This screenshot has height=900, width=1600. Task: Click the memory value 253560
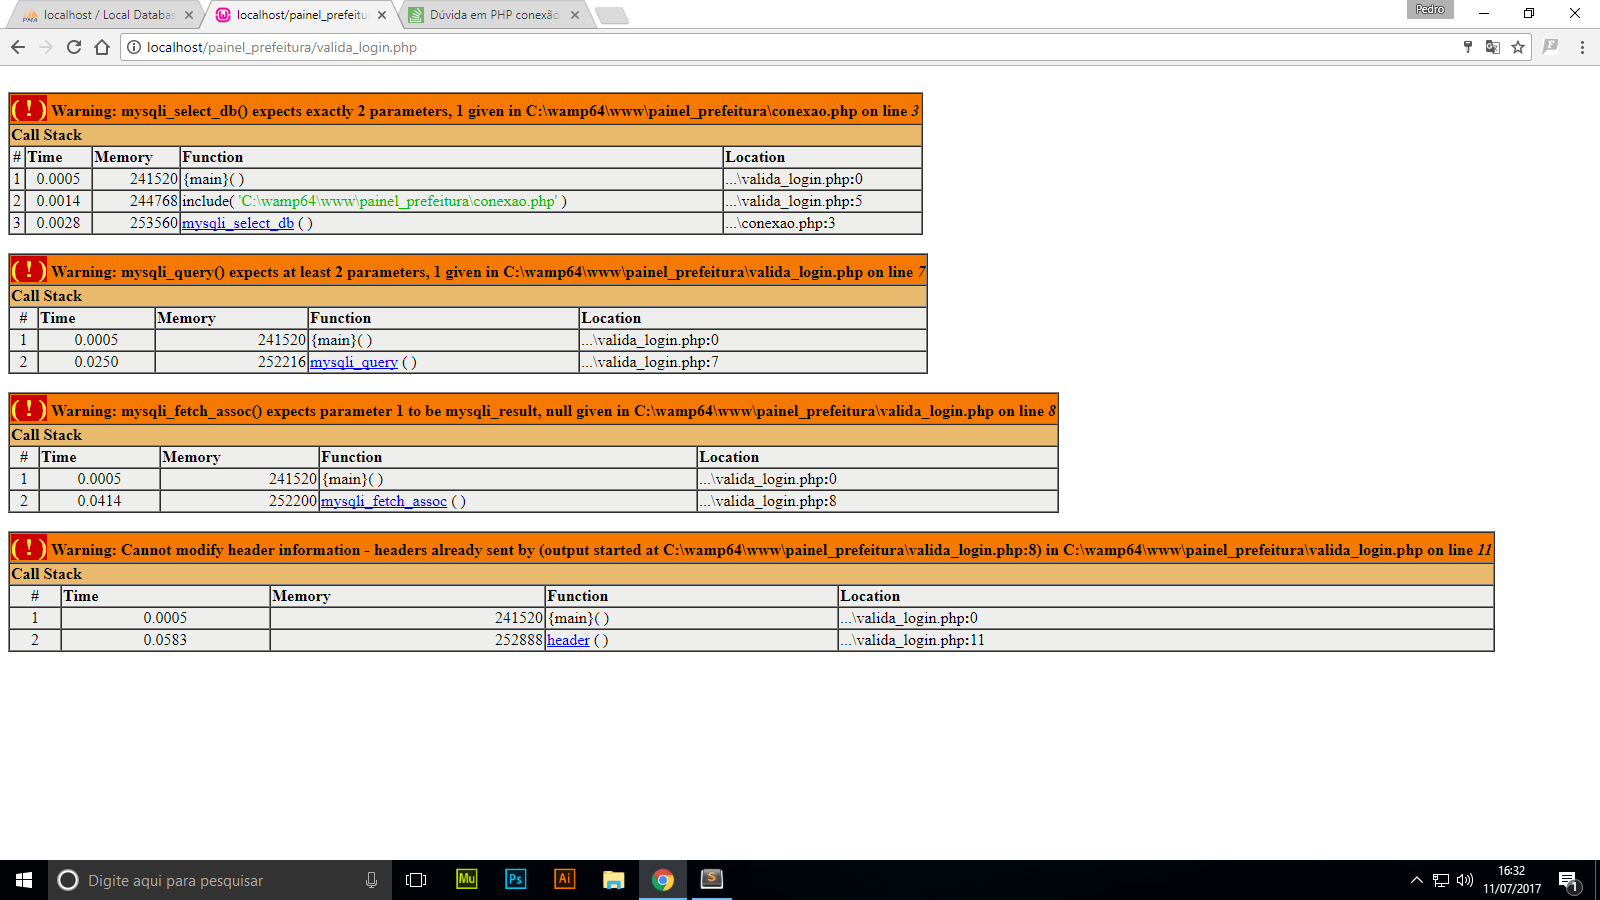point(154,223)
